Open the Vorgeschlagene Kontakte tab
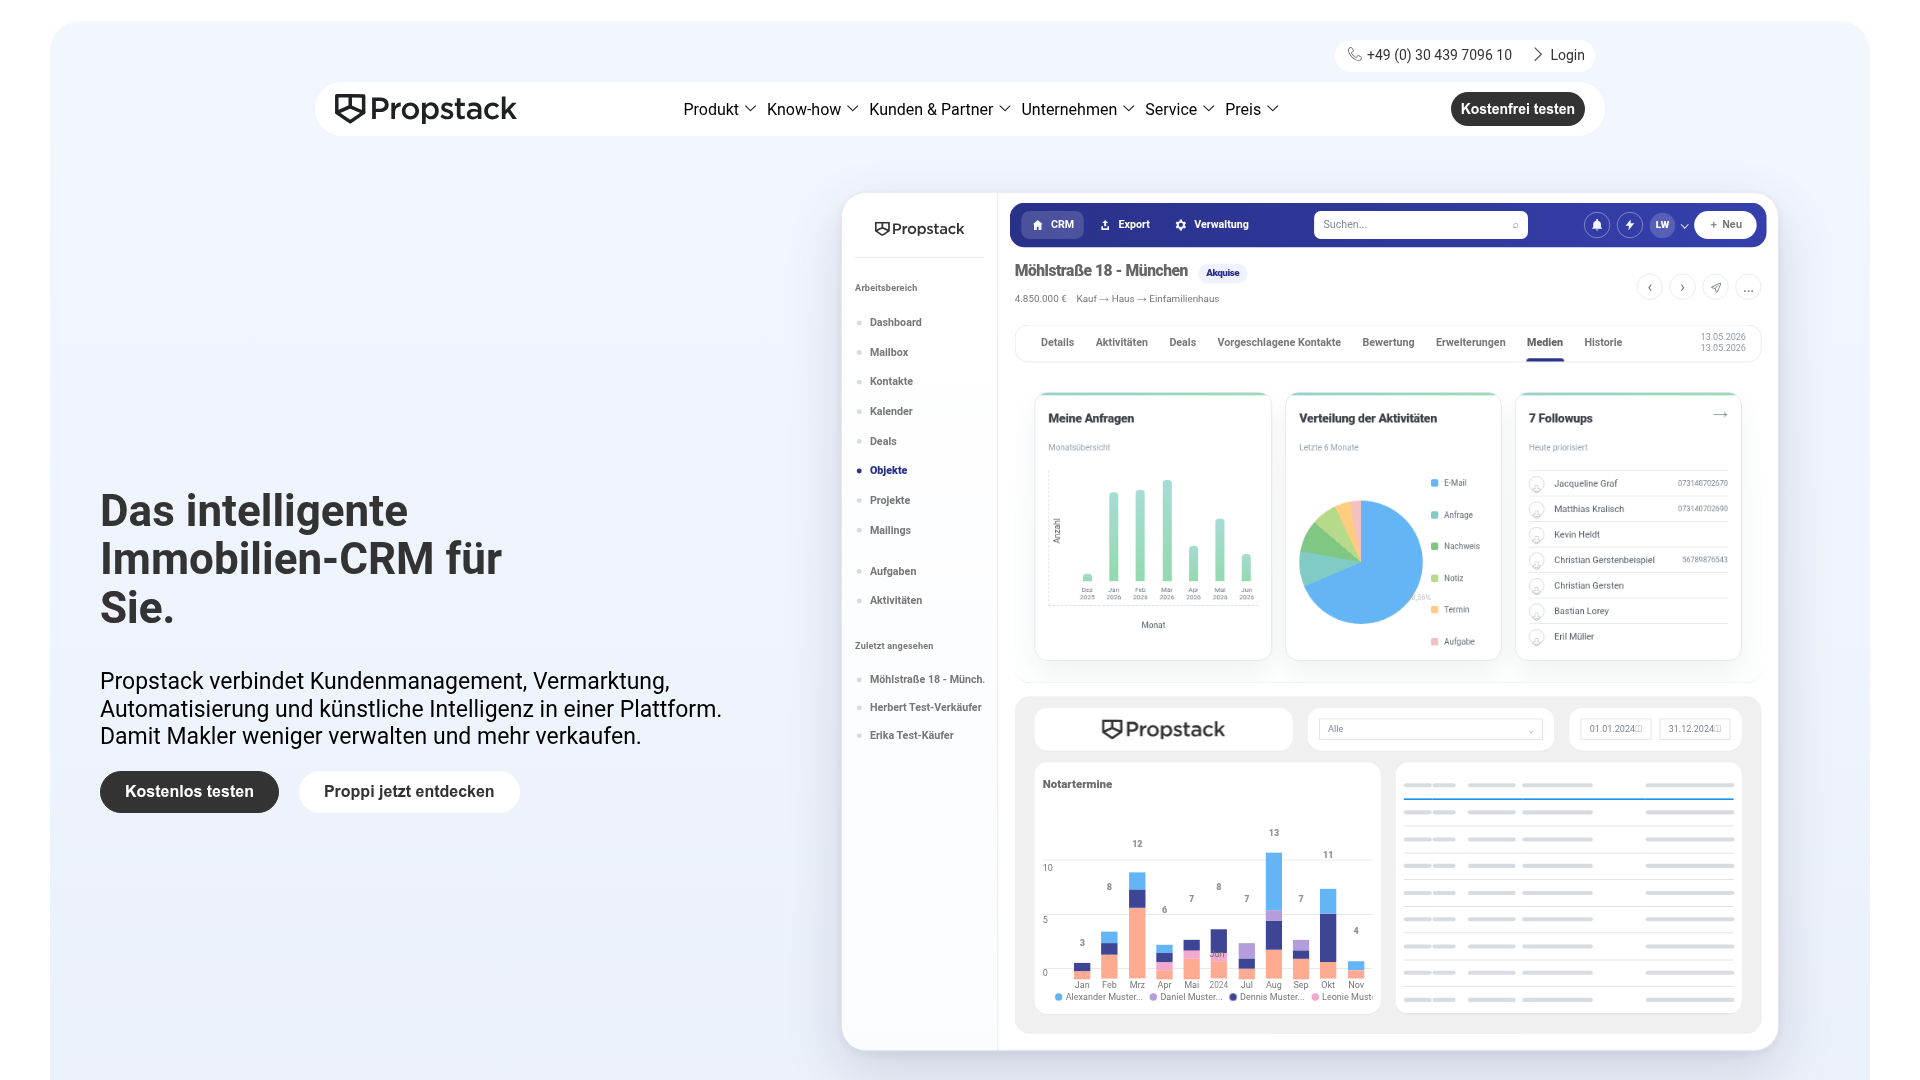Screen dimensions: 1920x1080 tap(1279, 342)
